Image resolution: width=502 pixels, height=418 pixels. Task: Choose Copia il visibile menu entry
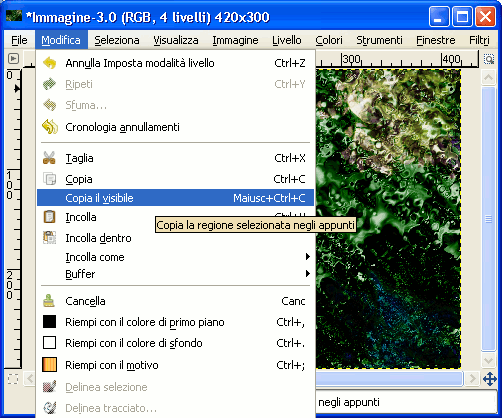[175, 198]
